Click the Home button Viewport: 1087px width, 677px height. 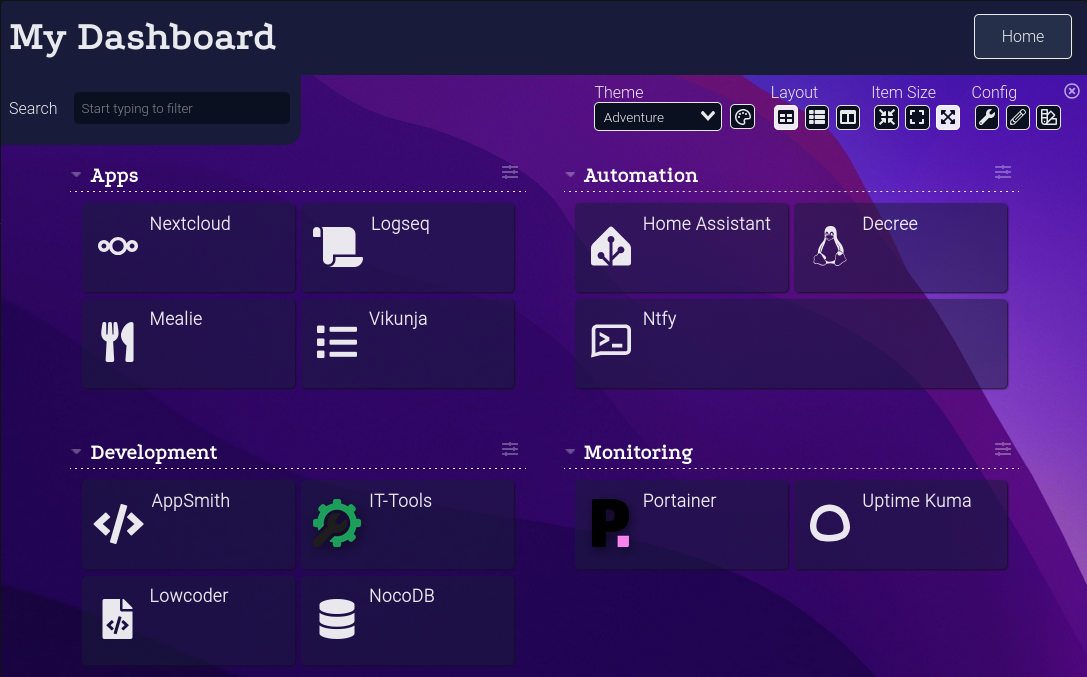tap(1022, 36)
